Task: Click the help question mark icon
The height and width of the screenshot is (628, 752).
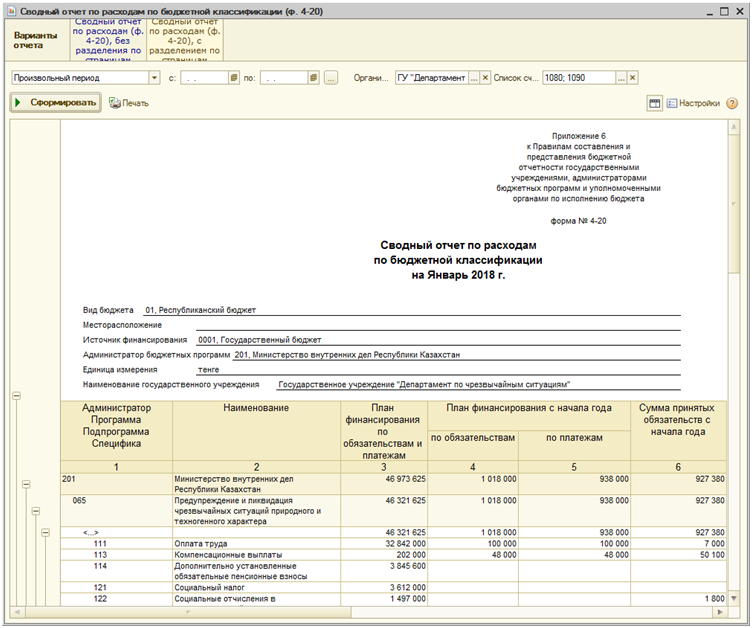Action: point(732,103)
